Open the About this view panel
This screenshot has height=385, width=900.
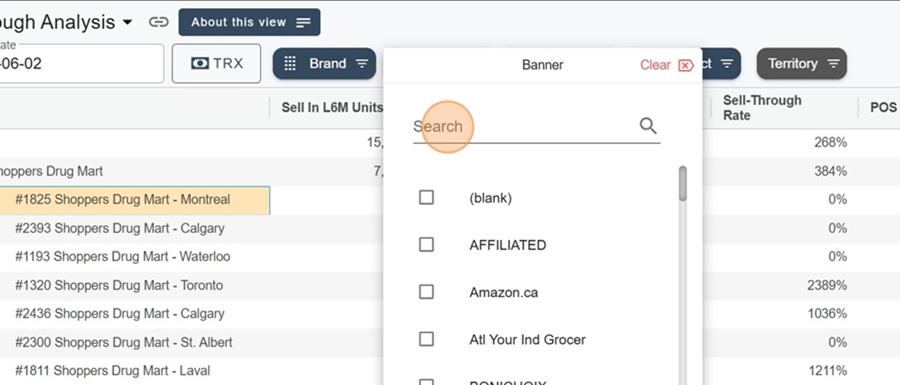point(249,22)
